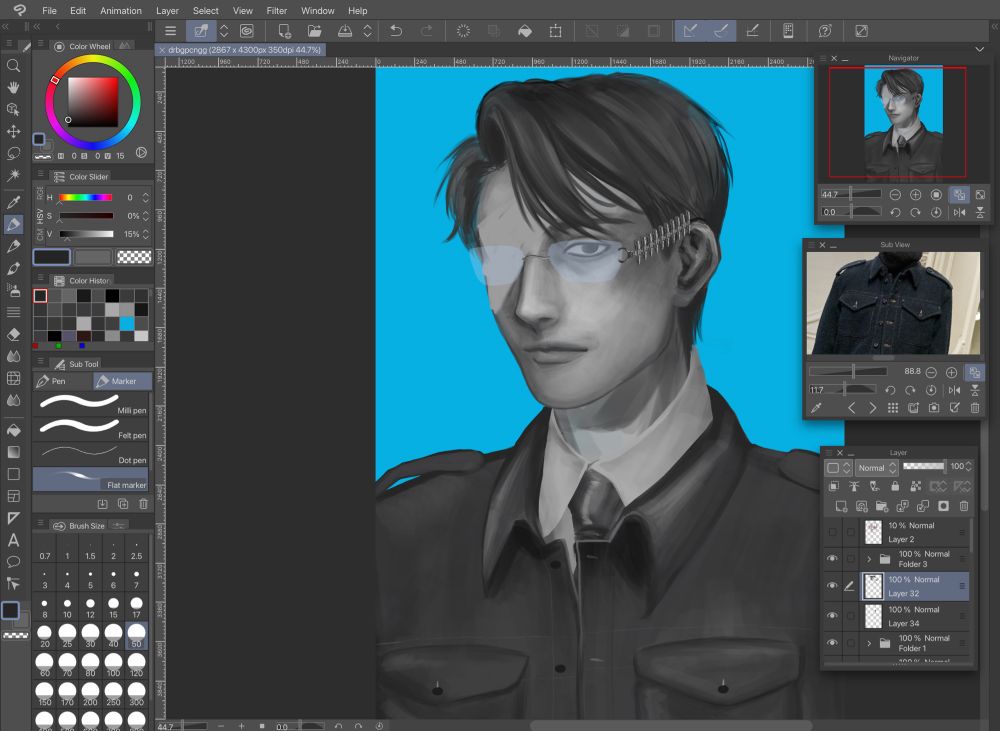Viewport: 1000px width, 731px height.
Task: Open the Filter menu
Action: 277,11
